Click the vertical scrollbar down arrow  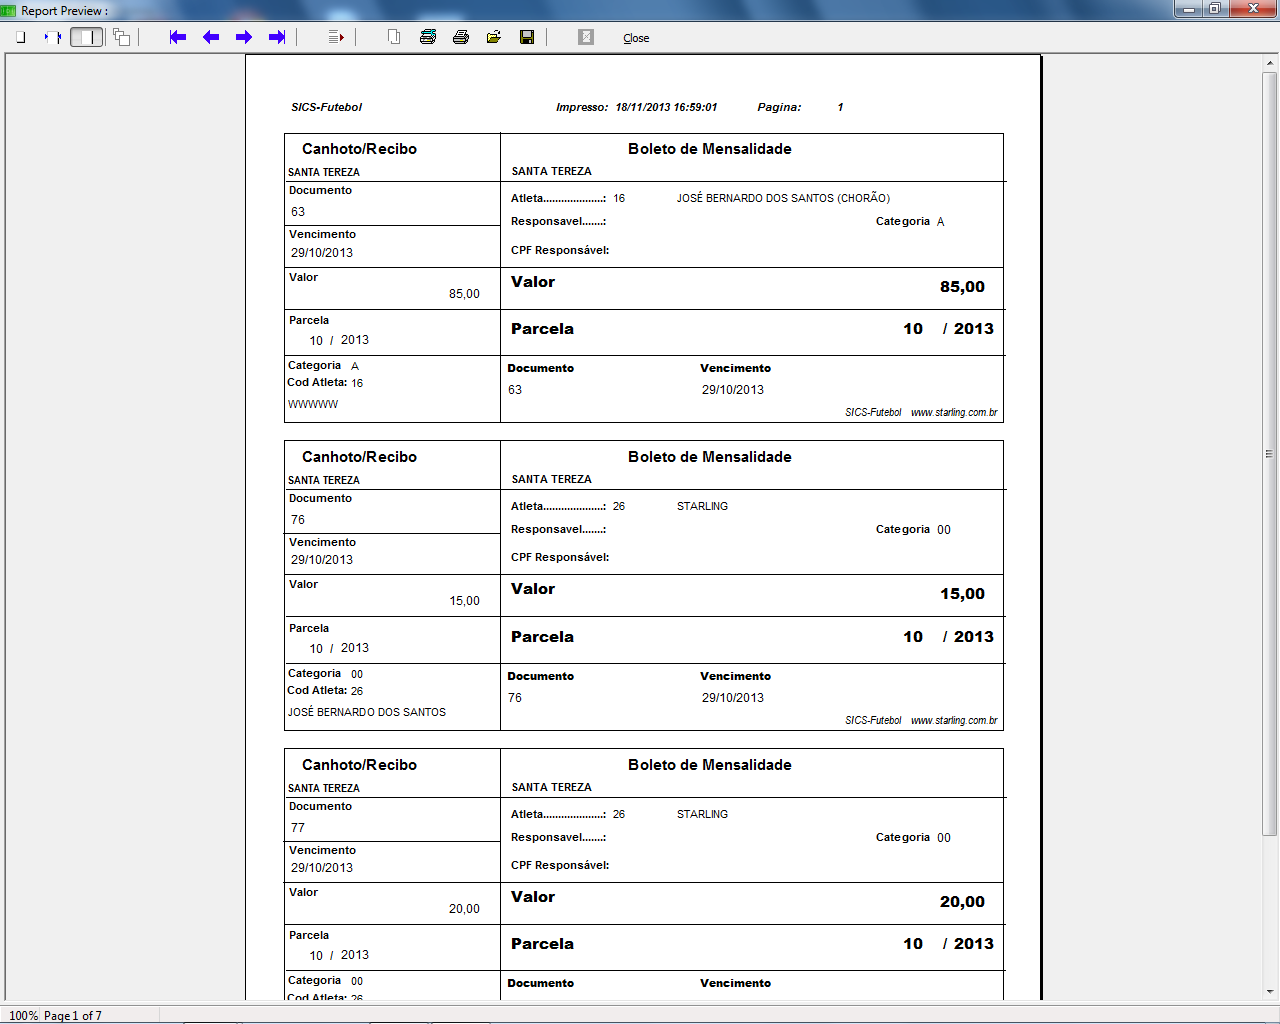point(1270,991)
